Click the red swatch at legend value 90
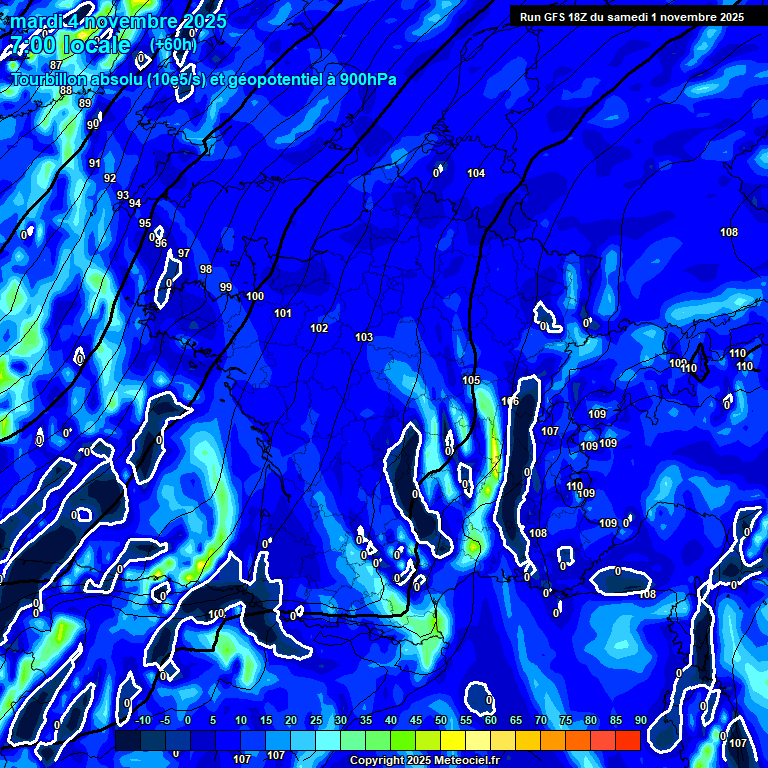768x768 pixels. pyautogui.click(x=628, y=740)
